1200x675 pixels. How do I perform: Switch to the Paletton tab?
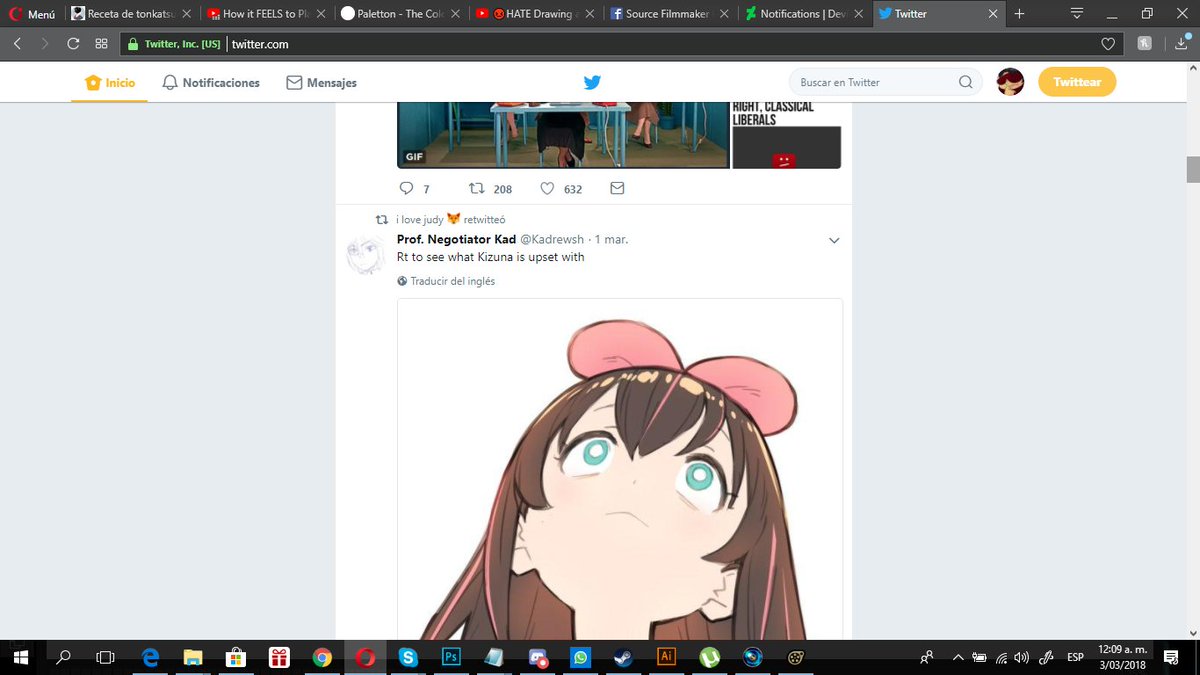click(400, 14)
